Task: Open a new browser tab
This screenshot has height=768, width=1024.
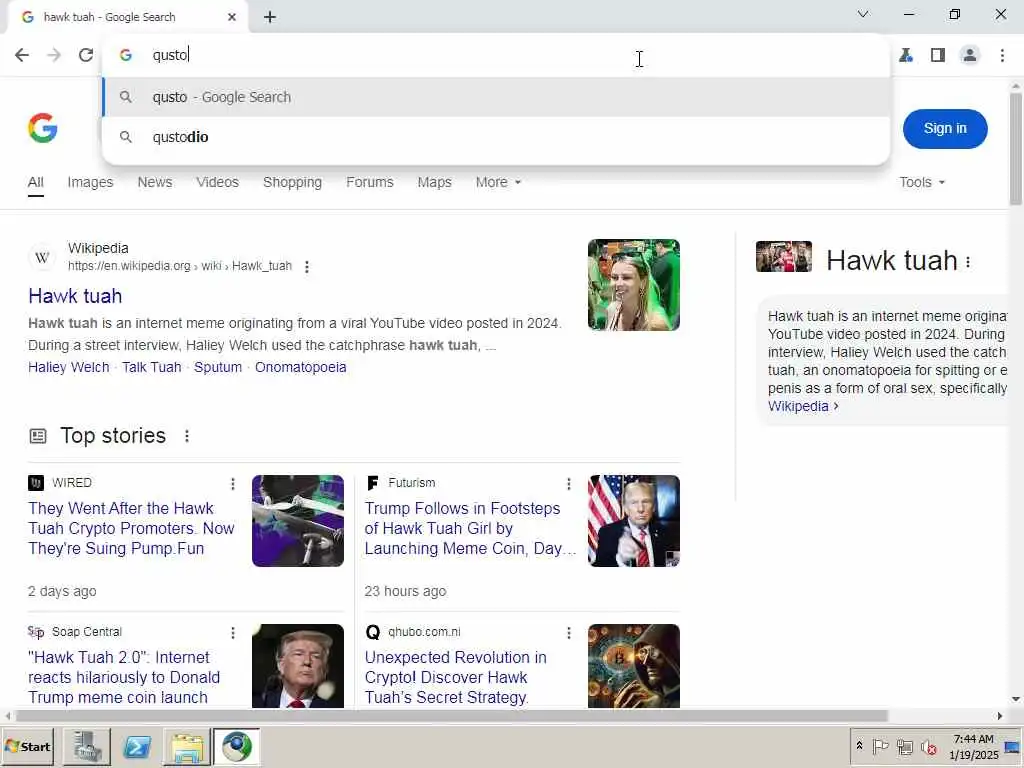Action: click(270, 18)
